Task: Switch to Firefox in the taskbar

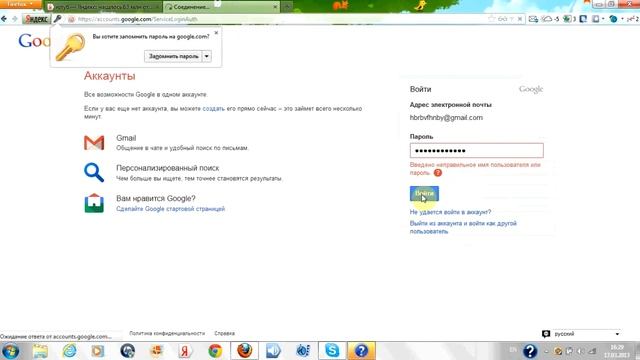Action: pos(244,351)
